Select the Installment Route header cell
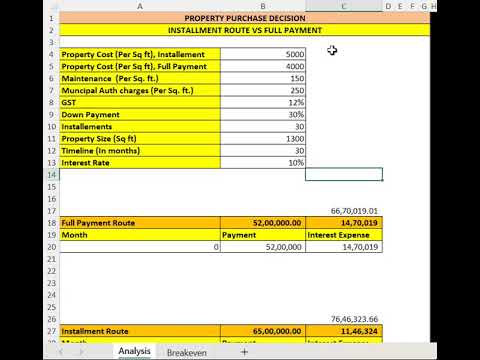This screenshot has height=360, width=480. click(x=140, y=331)
